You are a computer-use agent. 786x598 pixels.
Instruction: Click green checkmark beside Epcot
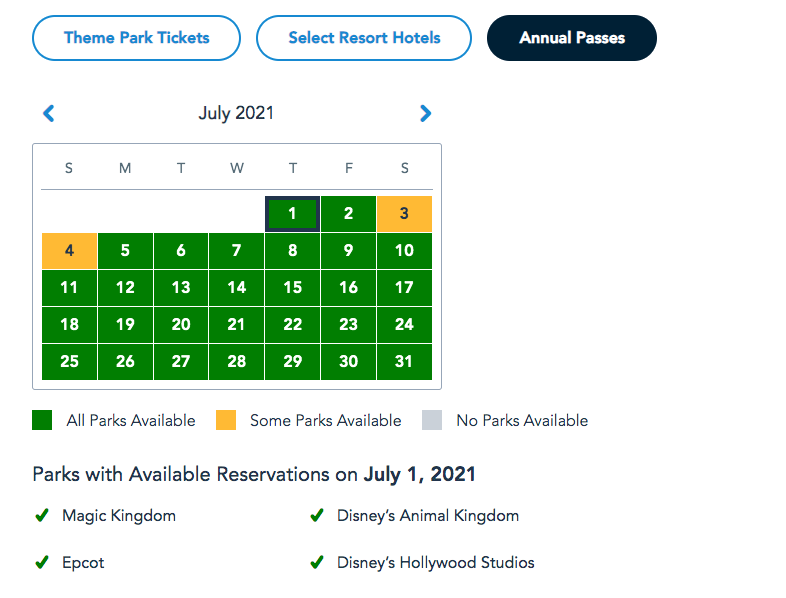tap(42, 563)
